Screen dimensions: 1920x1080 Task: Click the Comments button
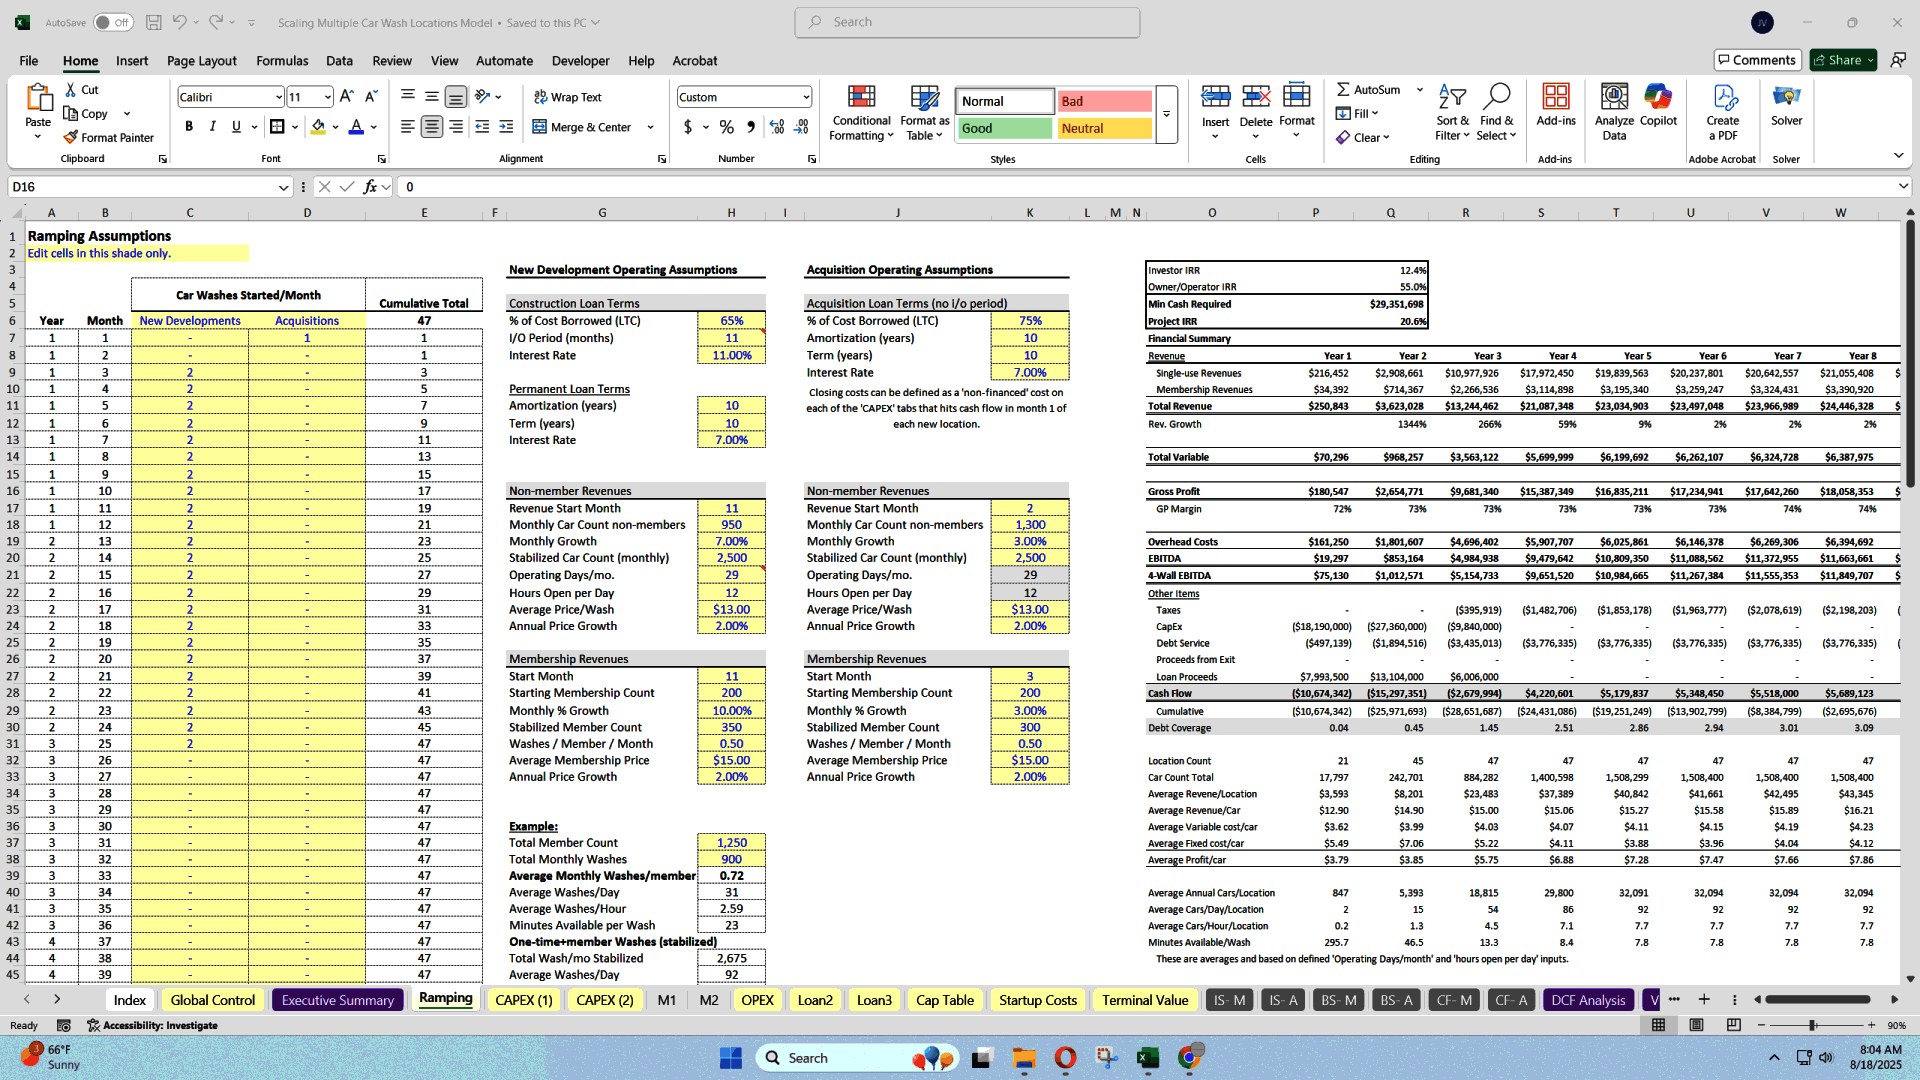pos(1757,60)
